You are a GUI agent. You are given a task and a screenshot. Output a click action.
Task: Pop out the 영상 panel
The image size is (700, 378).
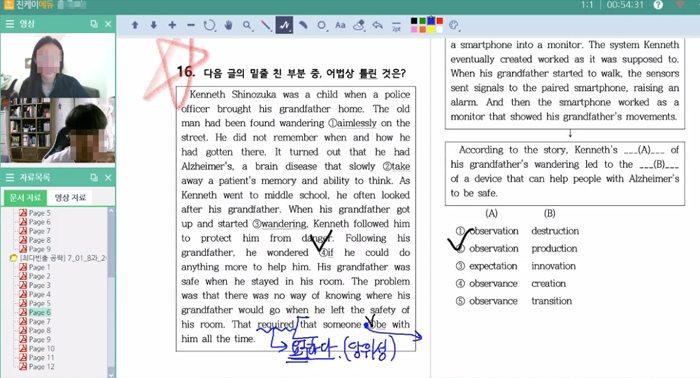click(x=94, y=24)
